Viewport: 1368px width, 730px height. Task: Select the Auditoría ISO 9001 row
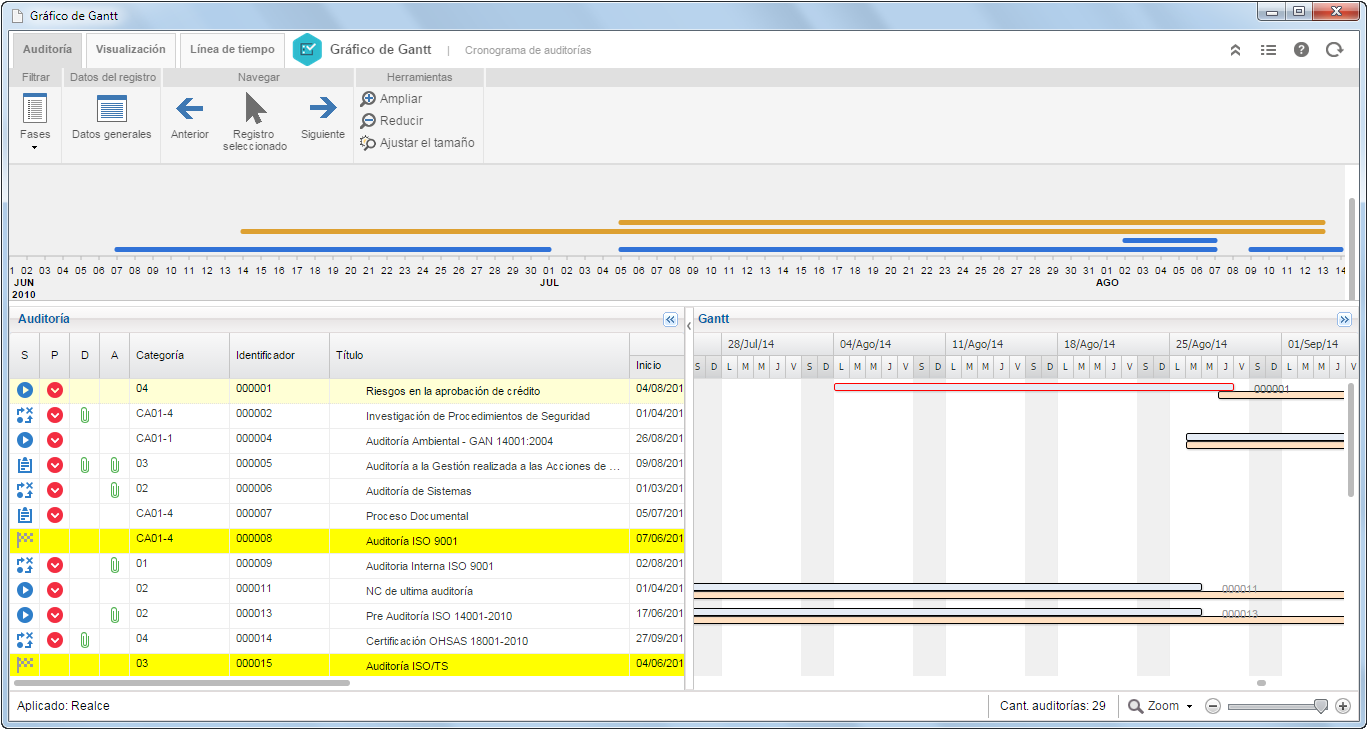pyautogui.click(x=347, y=541)
